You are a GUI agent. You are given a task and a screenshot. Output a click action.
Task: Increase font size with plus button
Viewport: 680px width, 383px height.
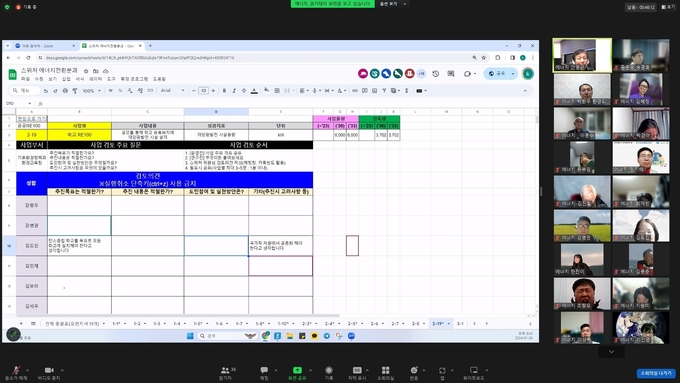click(213, 91)
